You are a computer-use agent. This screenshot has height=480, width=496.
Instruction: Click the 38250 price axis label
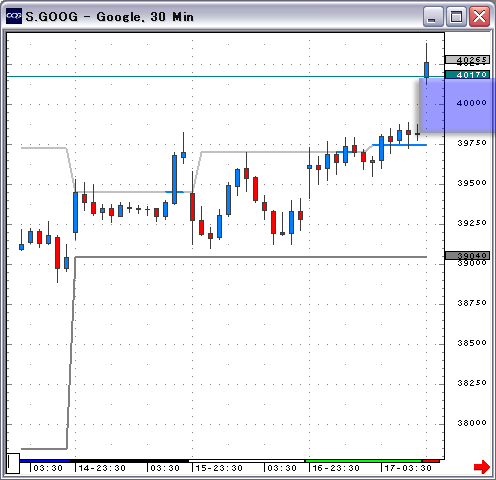472,383
